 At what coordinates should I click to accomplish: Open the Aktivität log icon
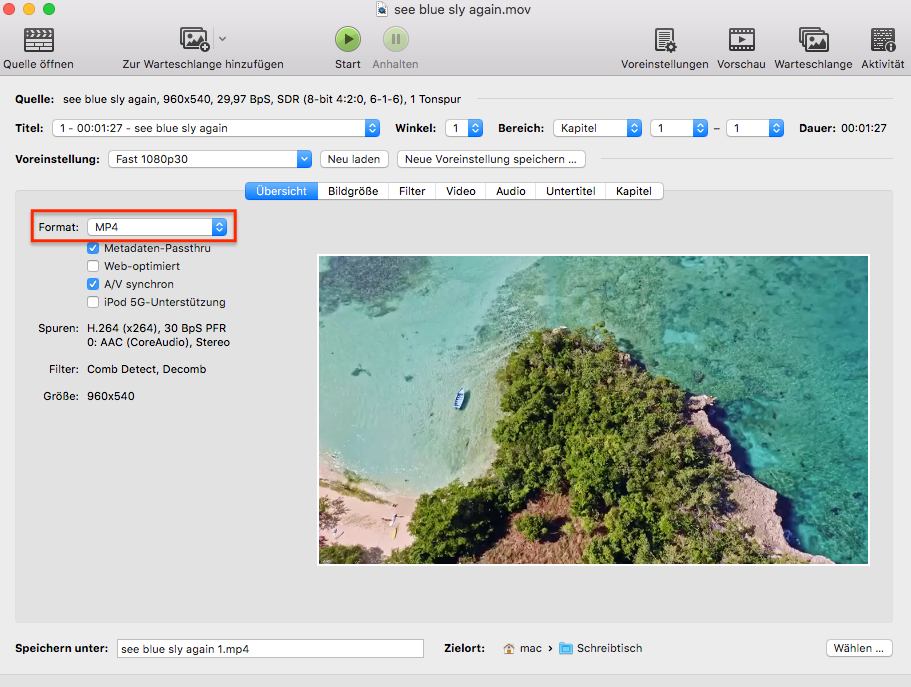pyautogui.click(x=882, y=40)
